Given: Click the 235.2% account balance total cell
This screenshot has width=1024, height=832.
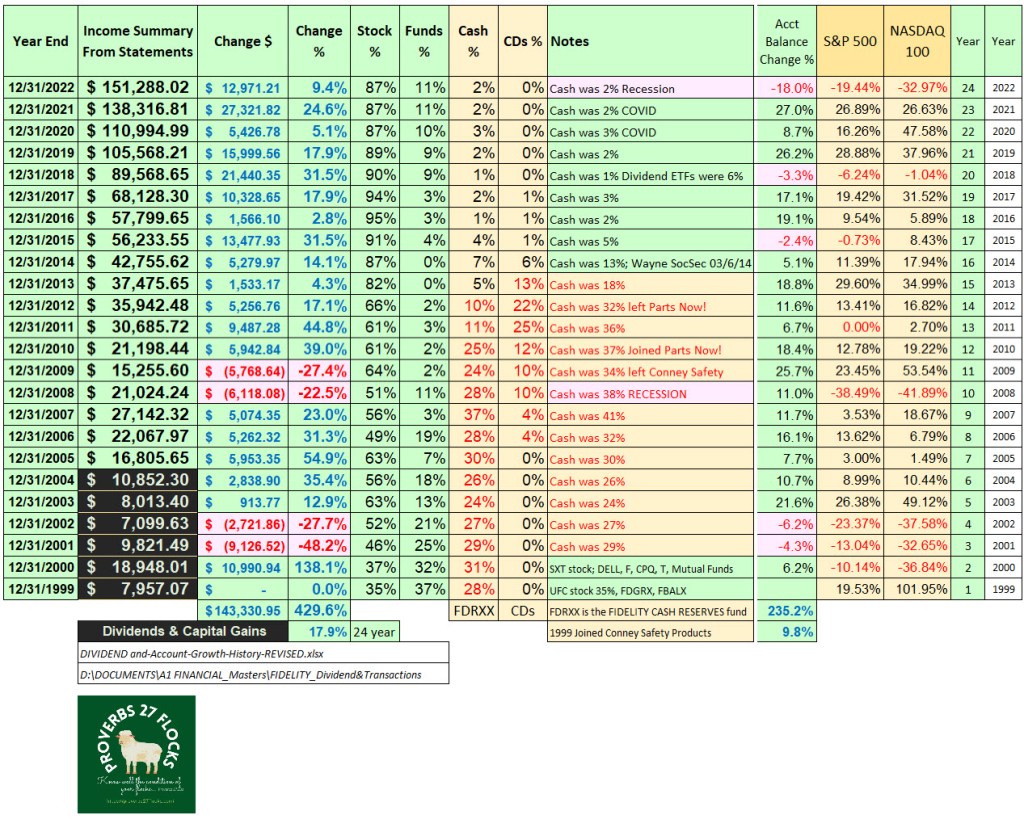Looking at the screenshot, I should point(786,610).
